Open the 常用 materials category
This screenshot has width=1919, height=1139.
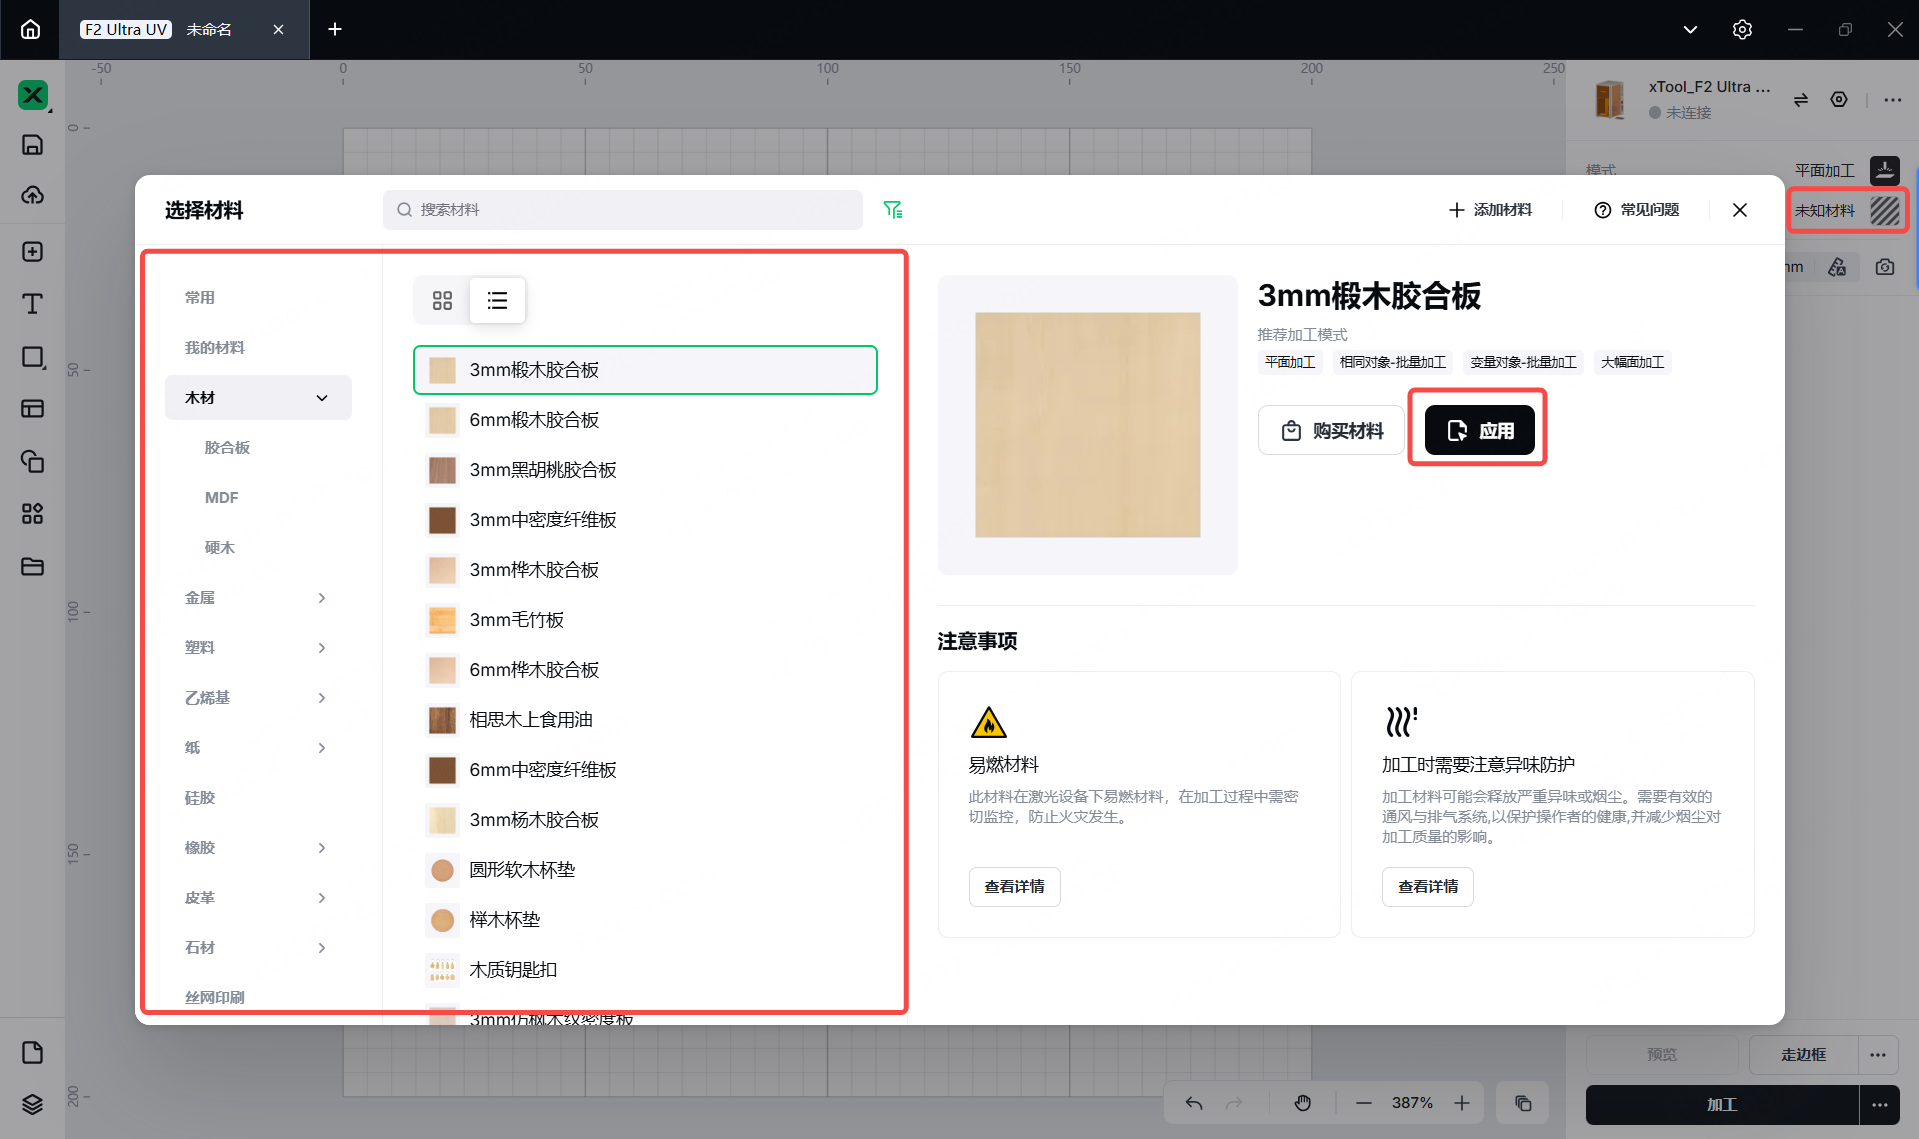coord(200,298)
